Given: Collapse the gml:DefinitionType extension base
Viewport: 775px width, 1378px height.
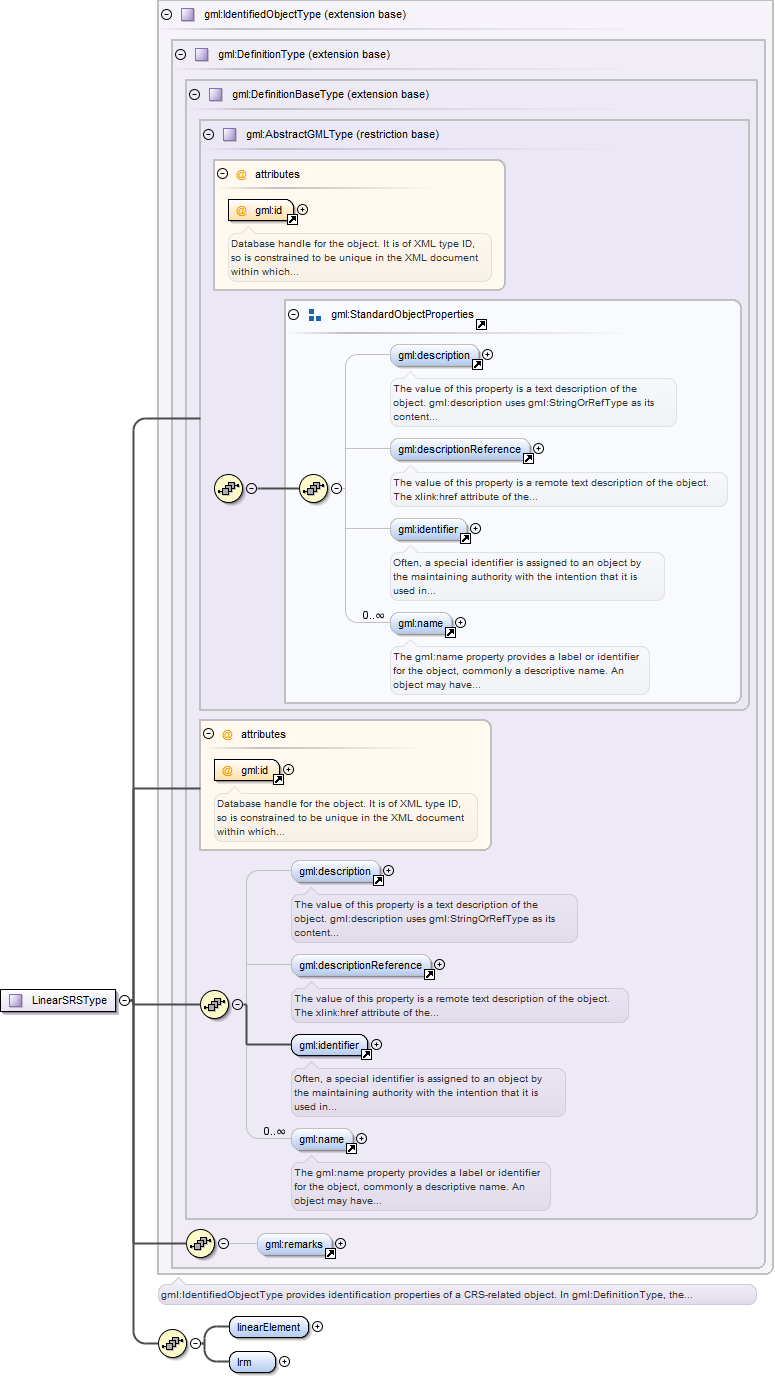Looking at the screenshot, I should pos(180,55).
